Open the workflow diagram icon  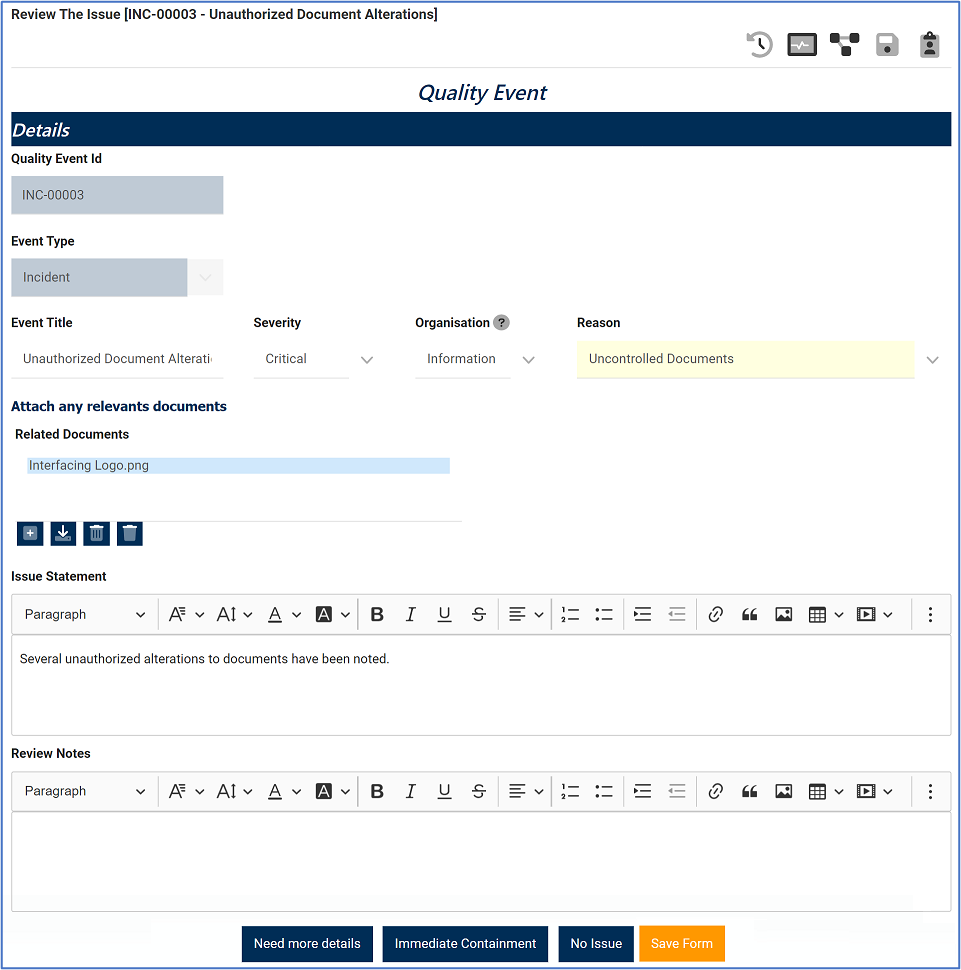point(845,45)
